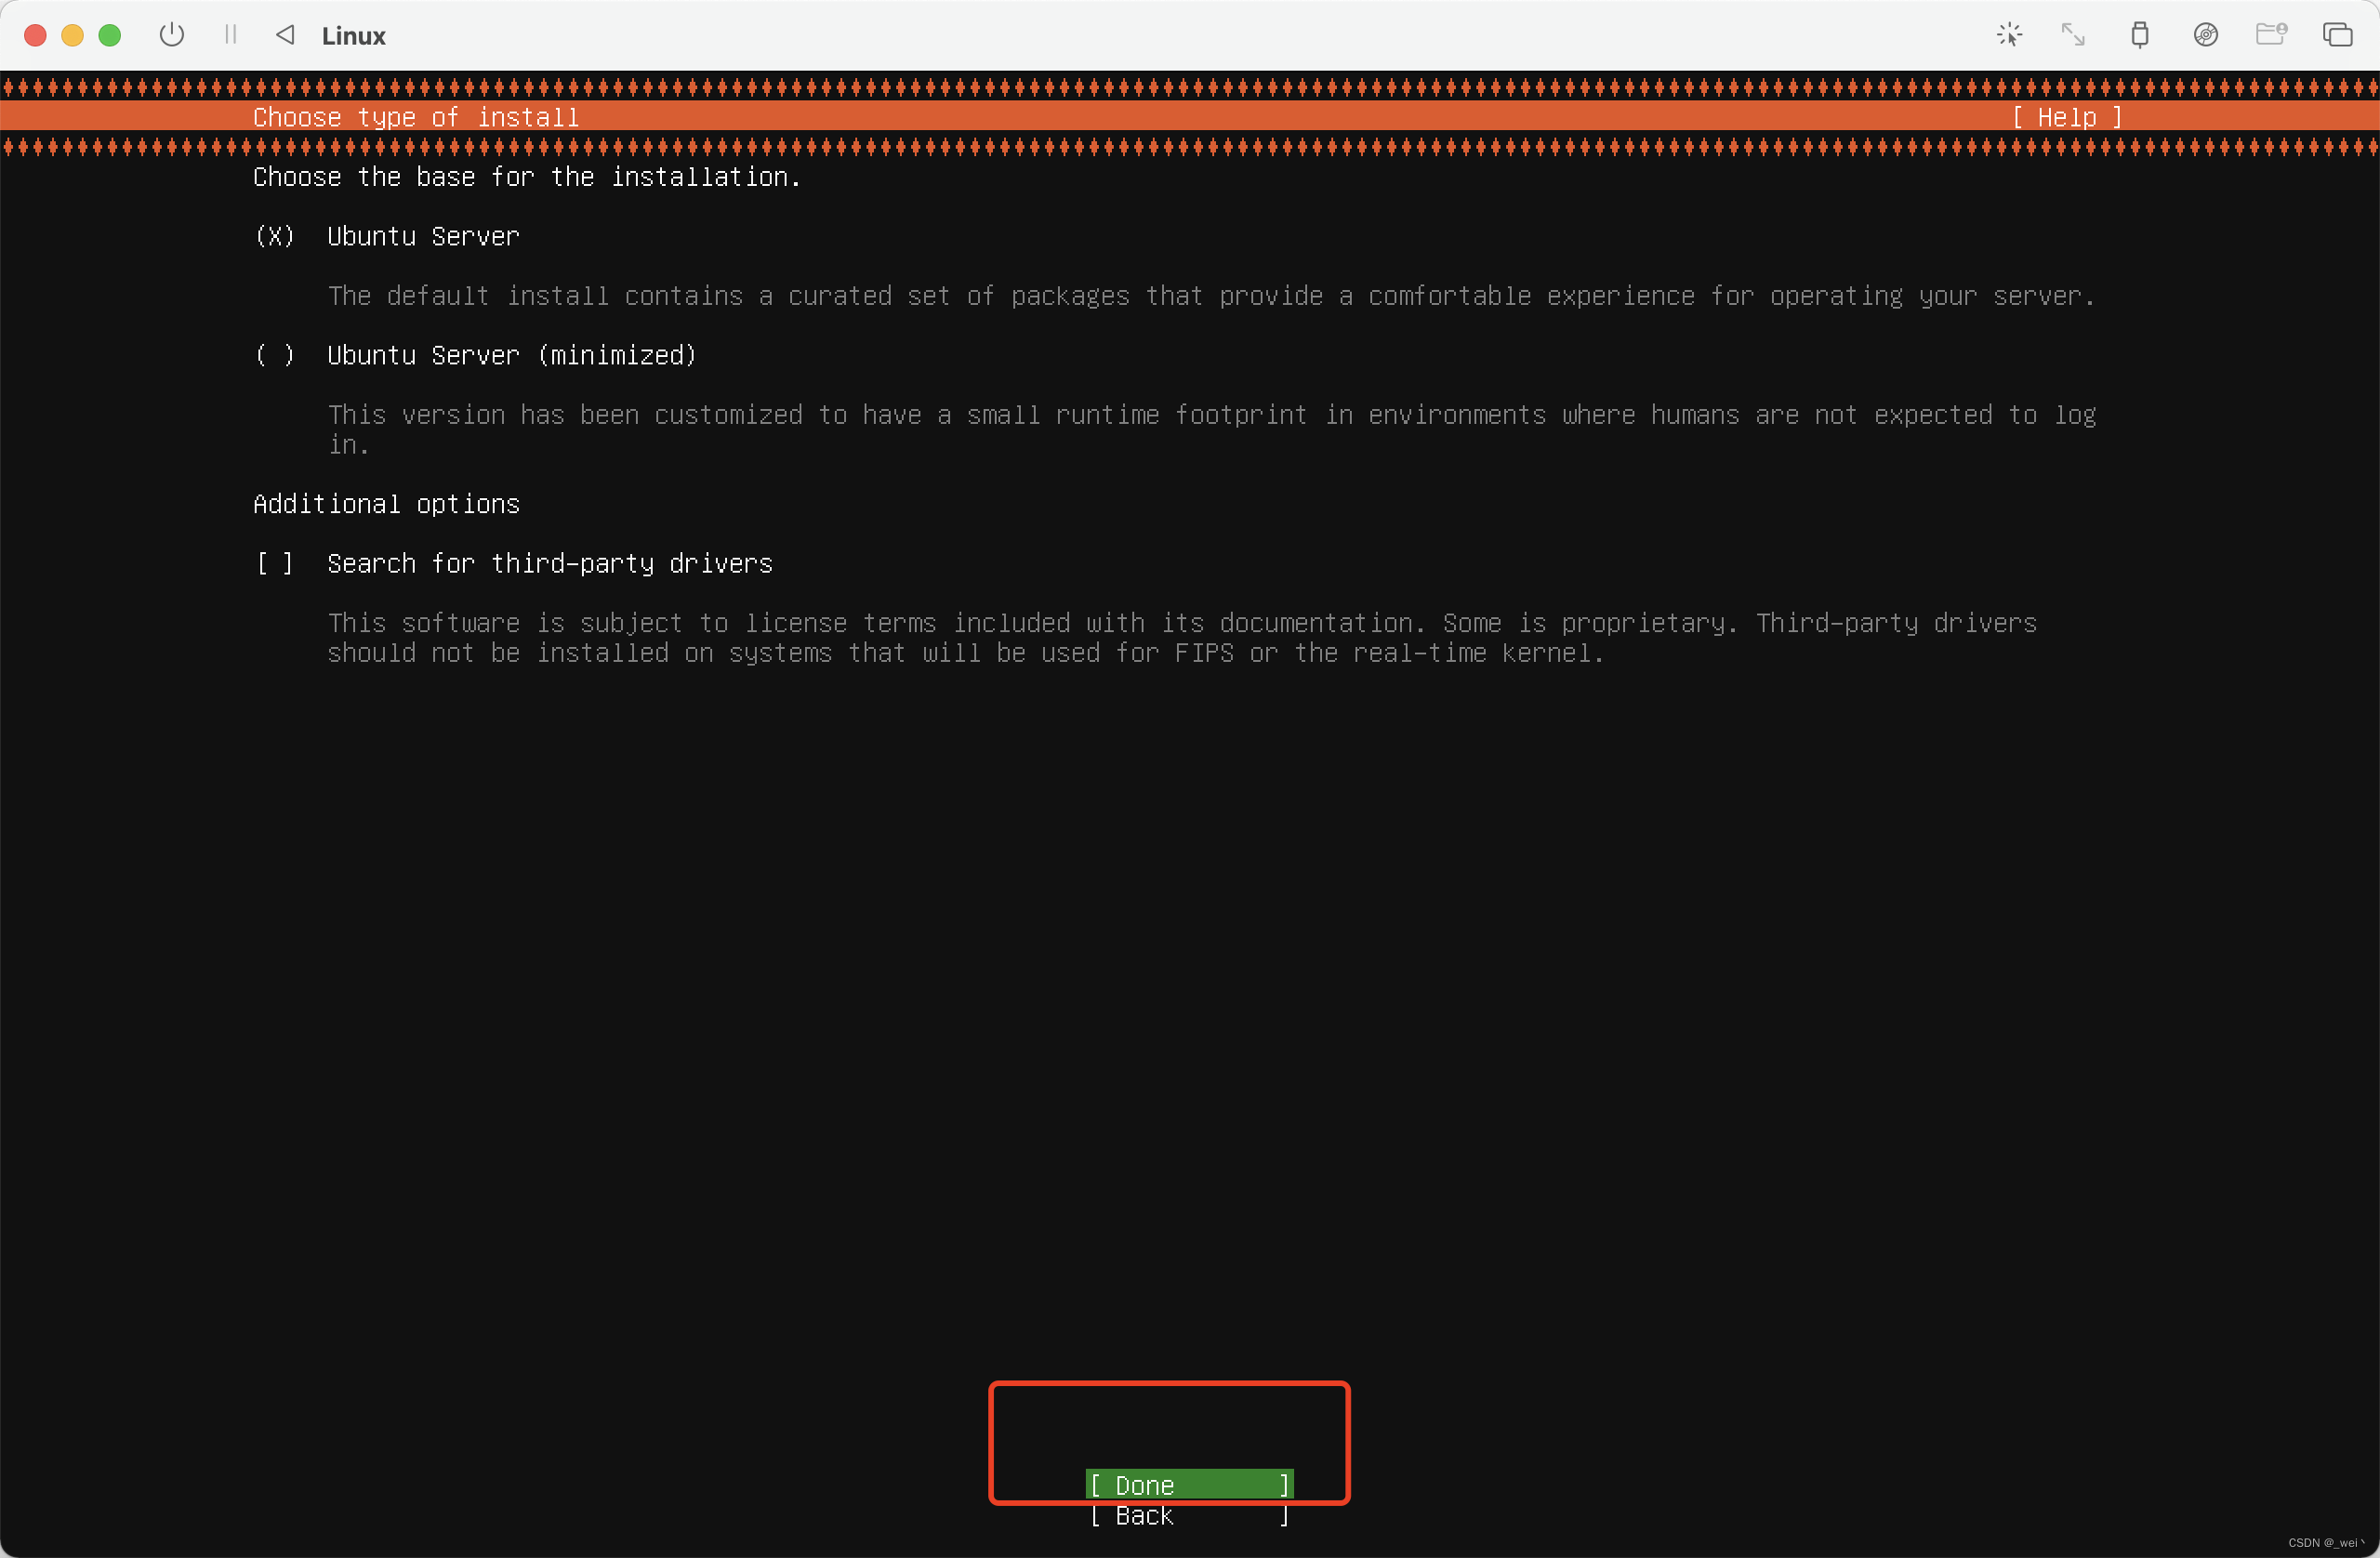The image size is (2380, 1558).
Task: Enable Search for third-party drivers checkbox
Action: click(x=275, y=564)
